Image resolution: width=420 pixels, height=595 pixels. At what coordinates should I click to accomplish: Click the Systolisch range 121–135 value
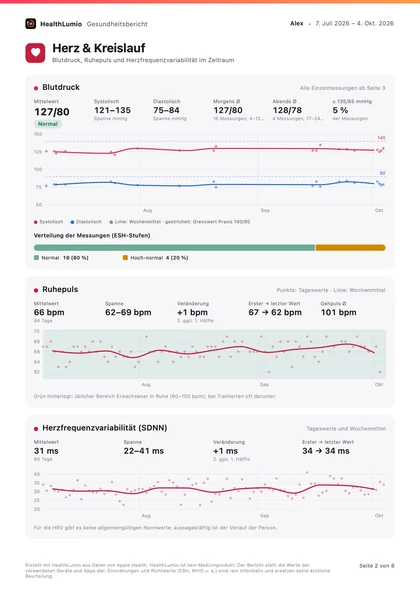point(112,110)
